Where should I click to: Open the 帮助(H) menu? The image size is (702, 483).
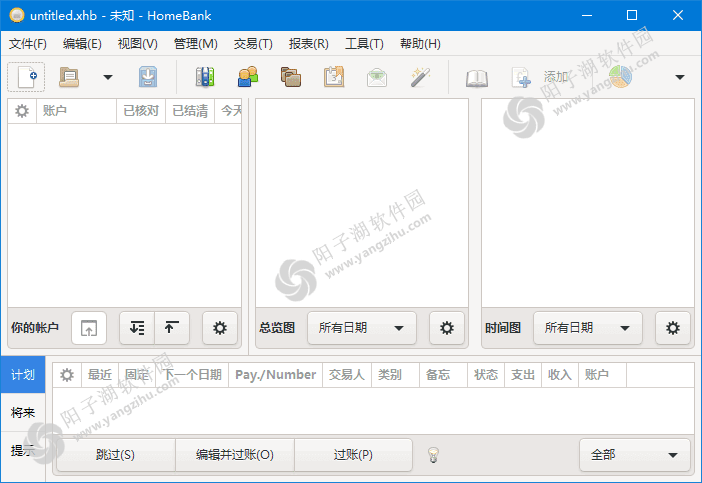pos(420,44)
